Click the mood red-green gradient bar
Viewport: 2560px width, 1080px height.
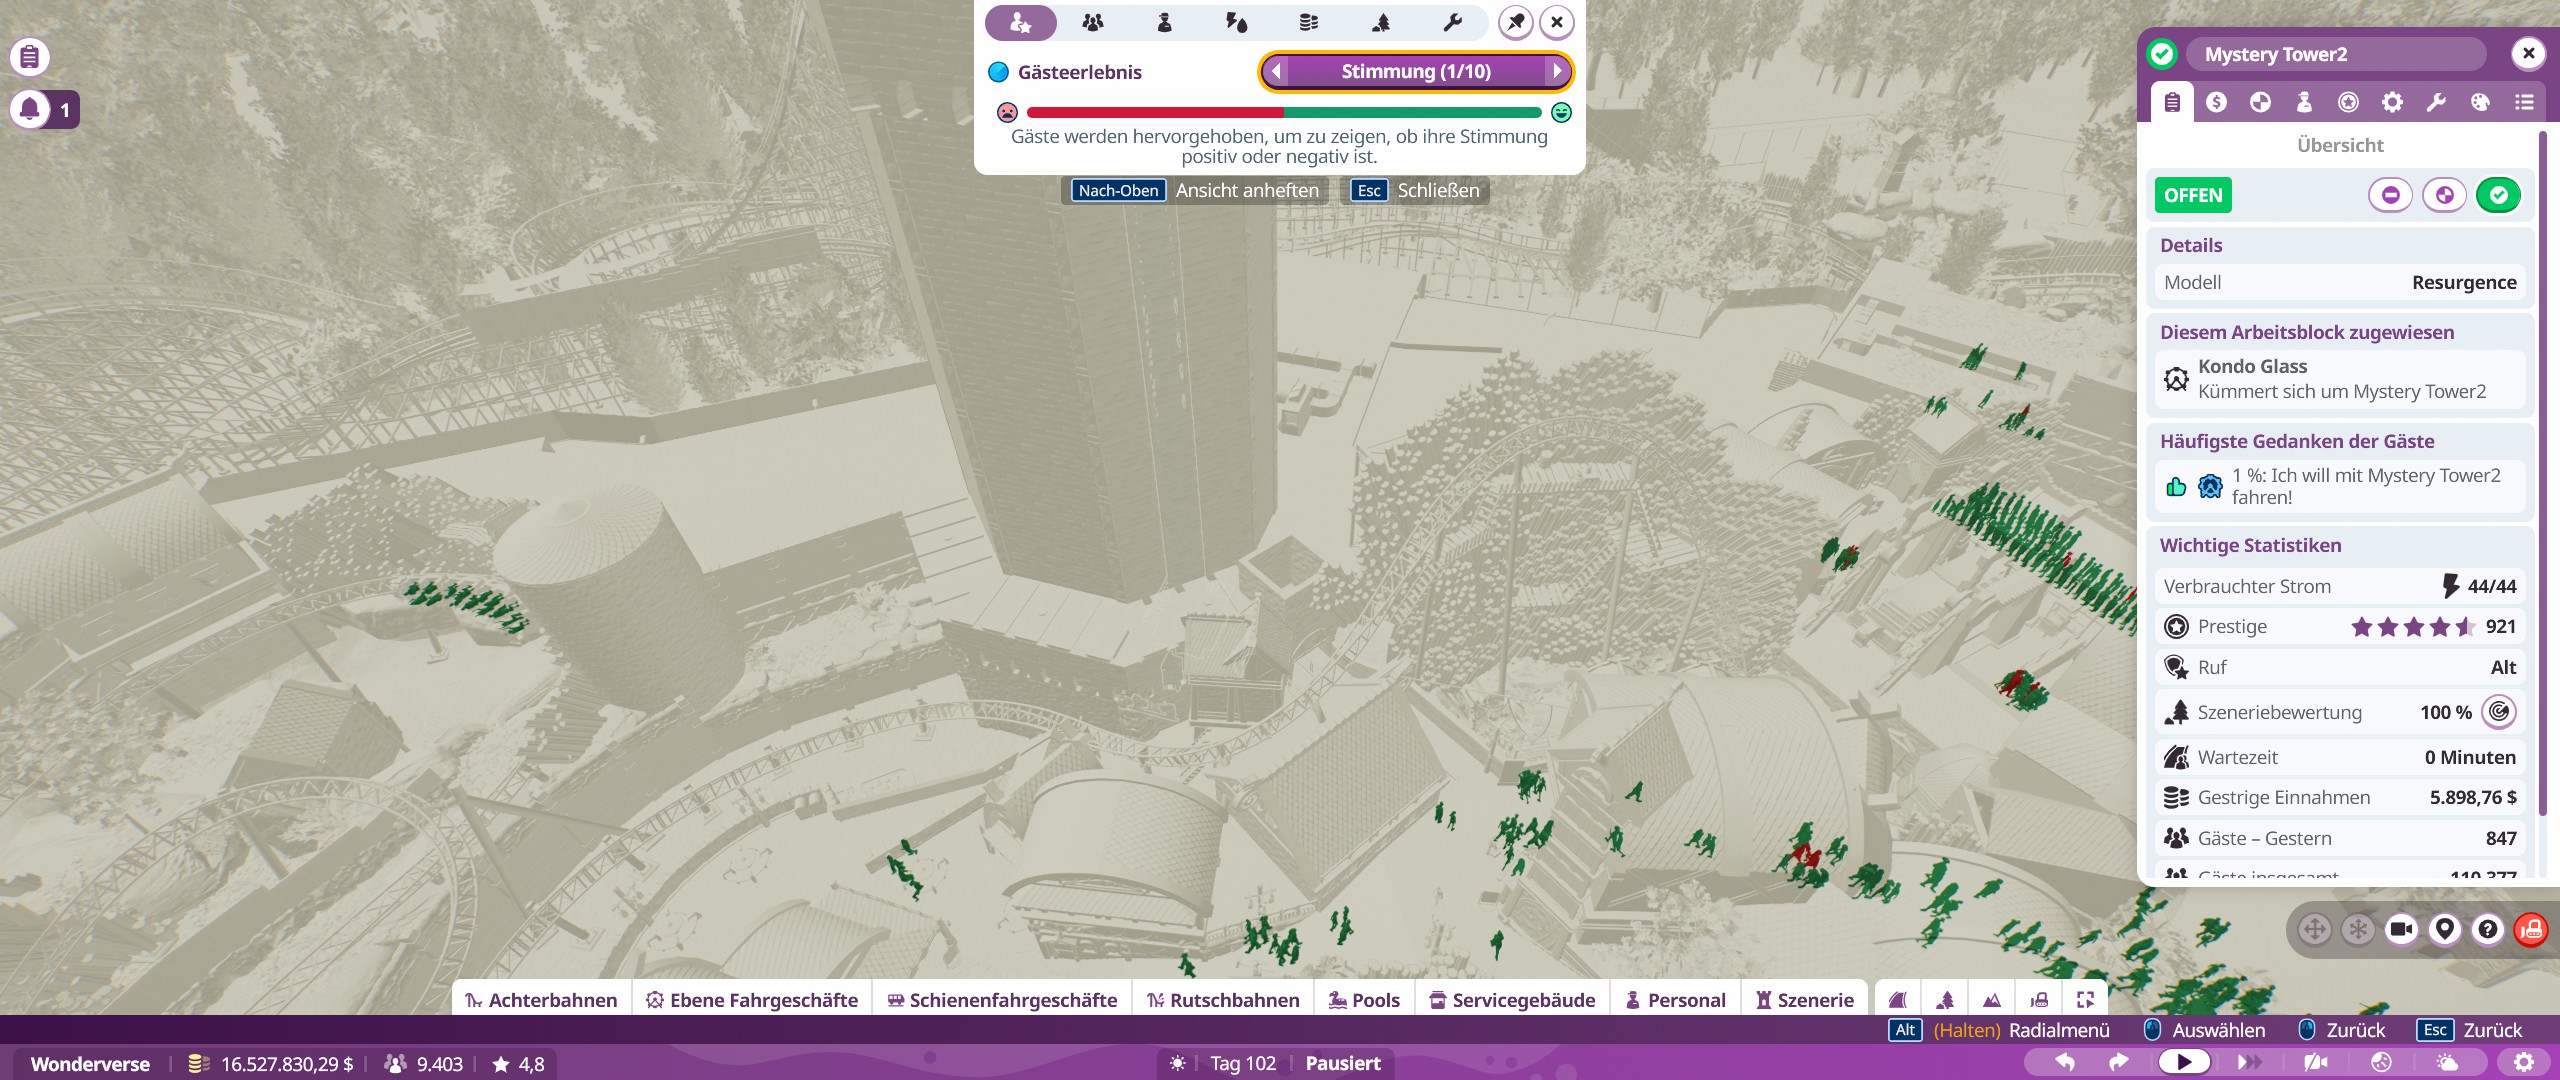click(1284, 113)
